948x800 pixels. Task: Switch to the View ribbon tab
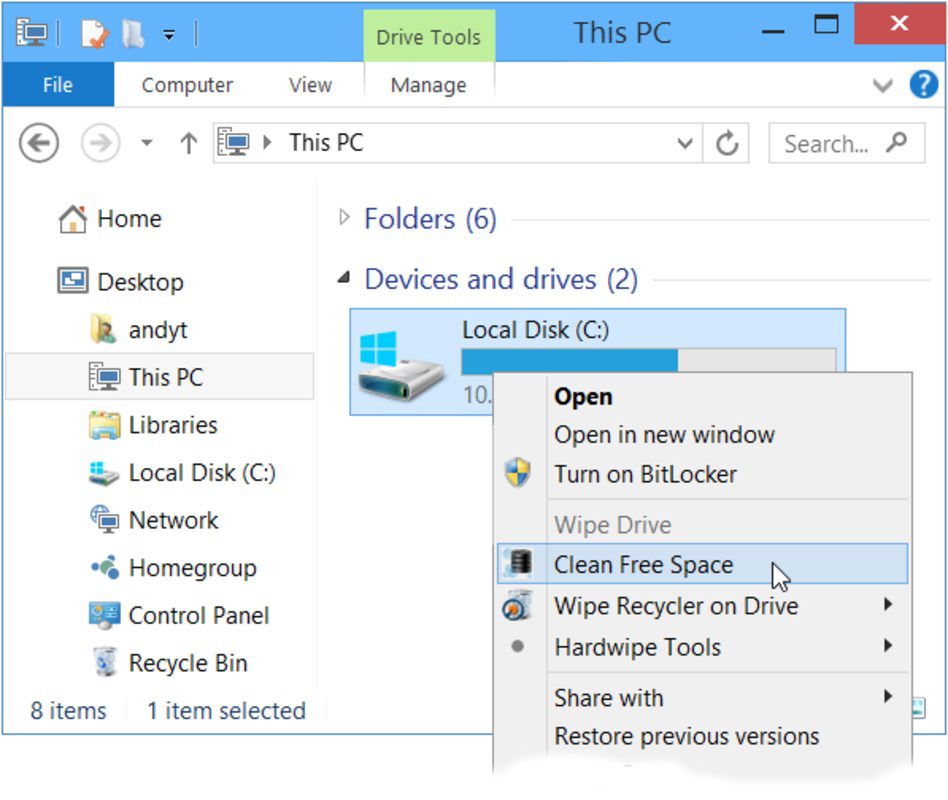(x=310, y=85)
